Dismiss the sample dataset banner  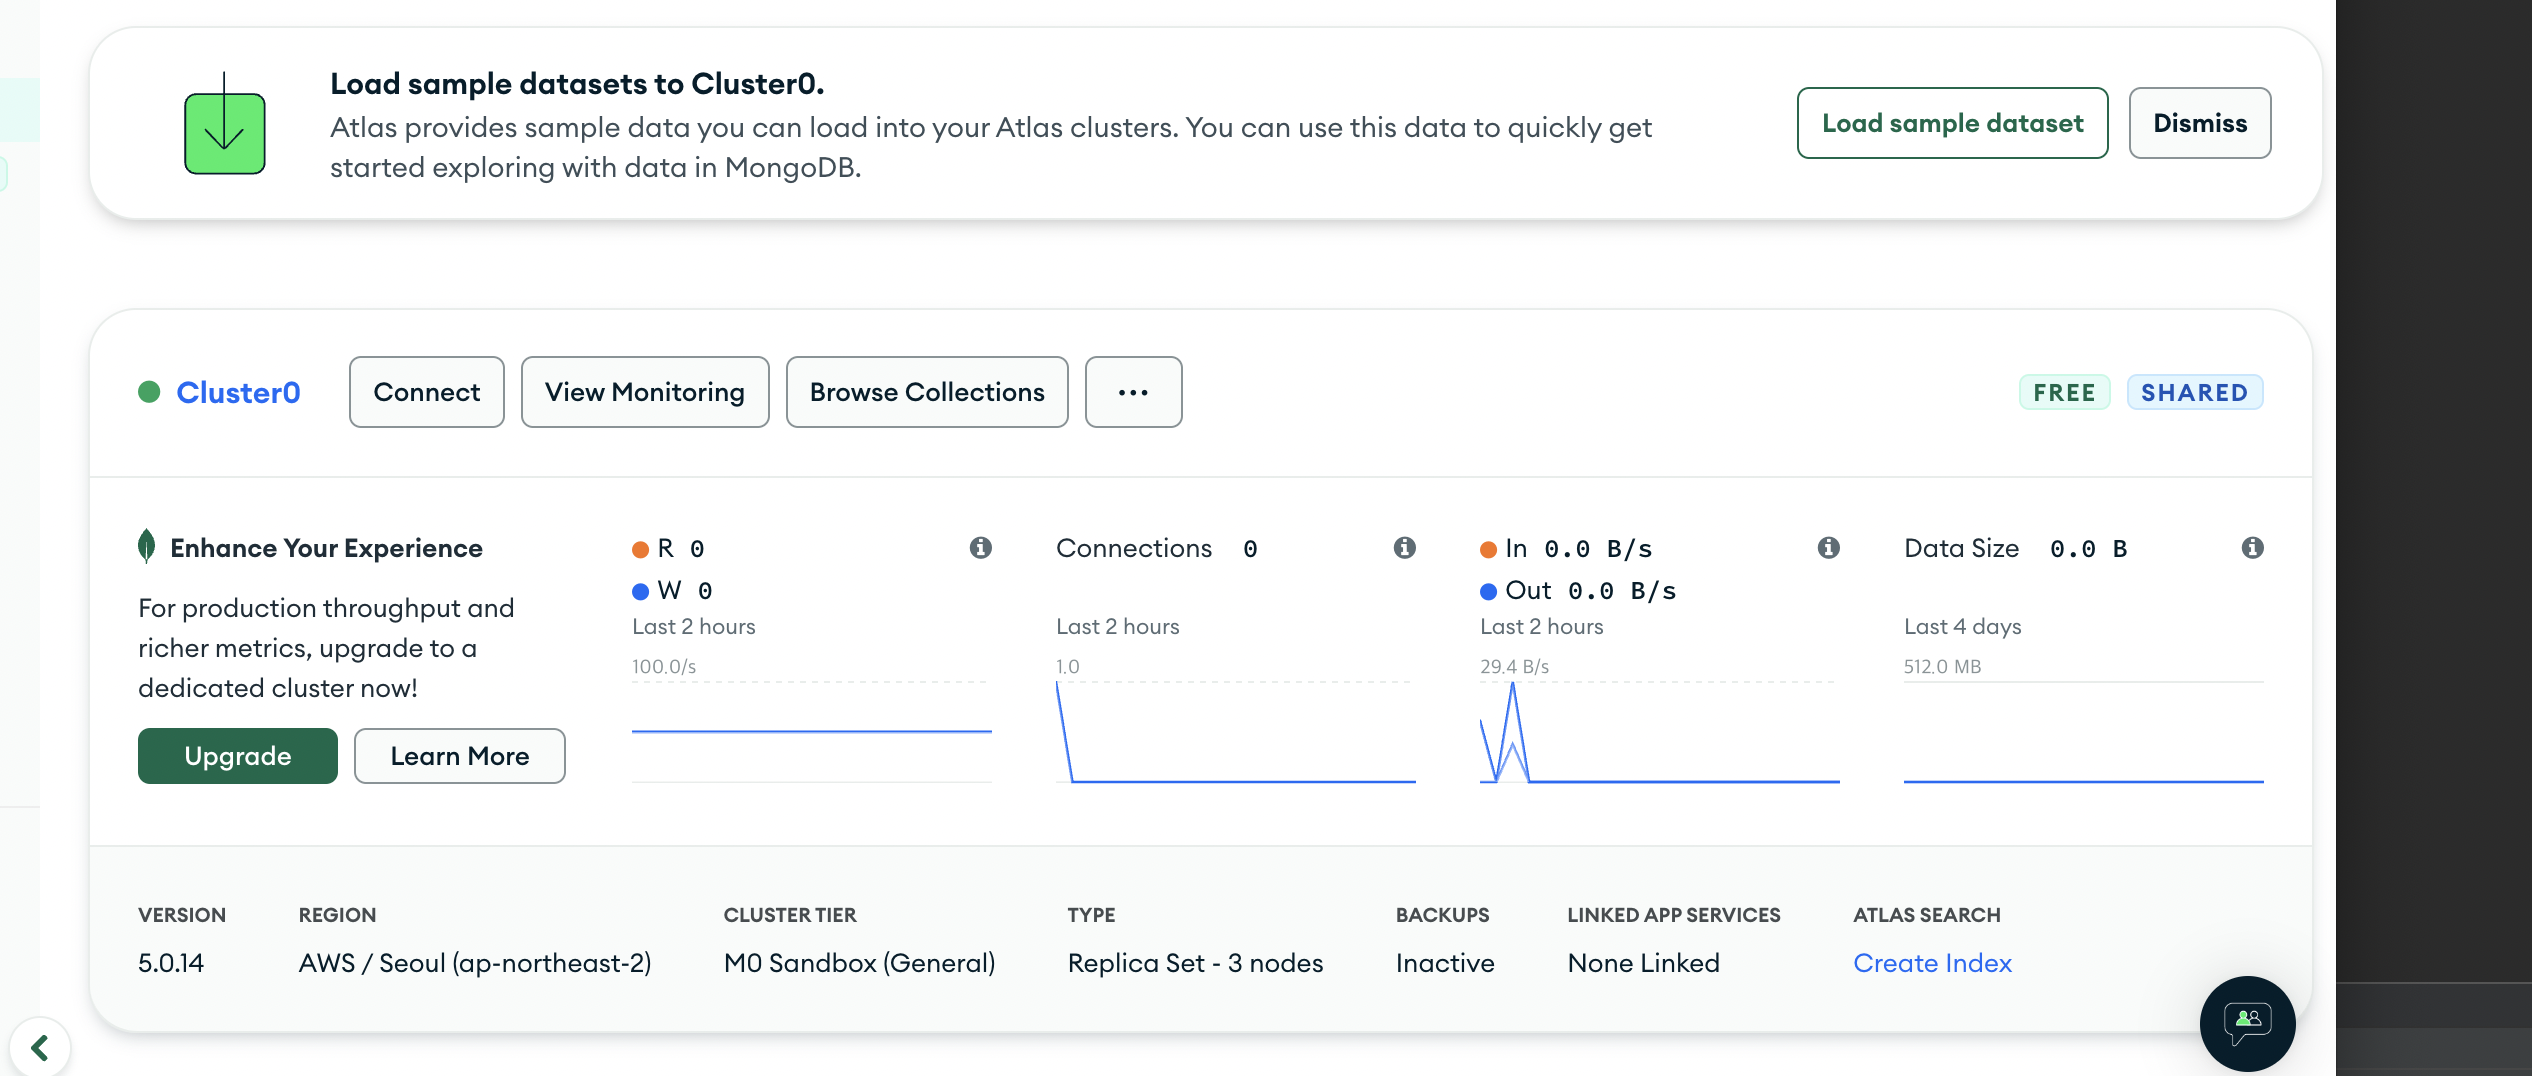2200,123
